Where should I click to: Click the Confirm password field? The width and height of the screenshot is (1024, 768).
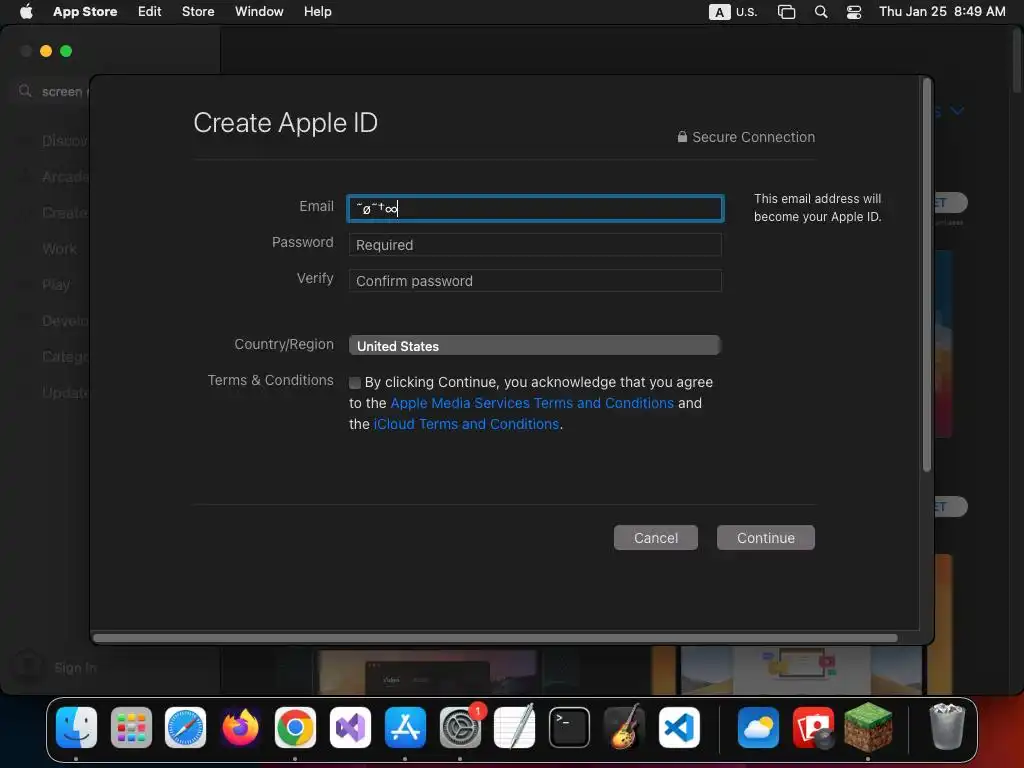(x=535, y=281)
